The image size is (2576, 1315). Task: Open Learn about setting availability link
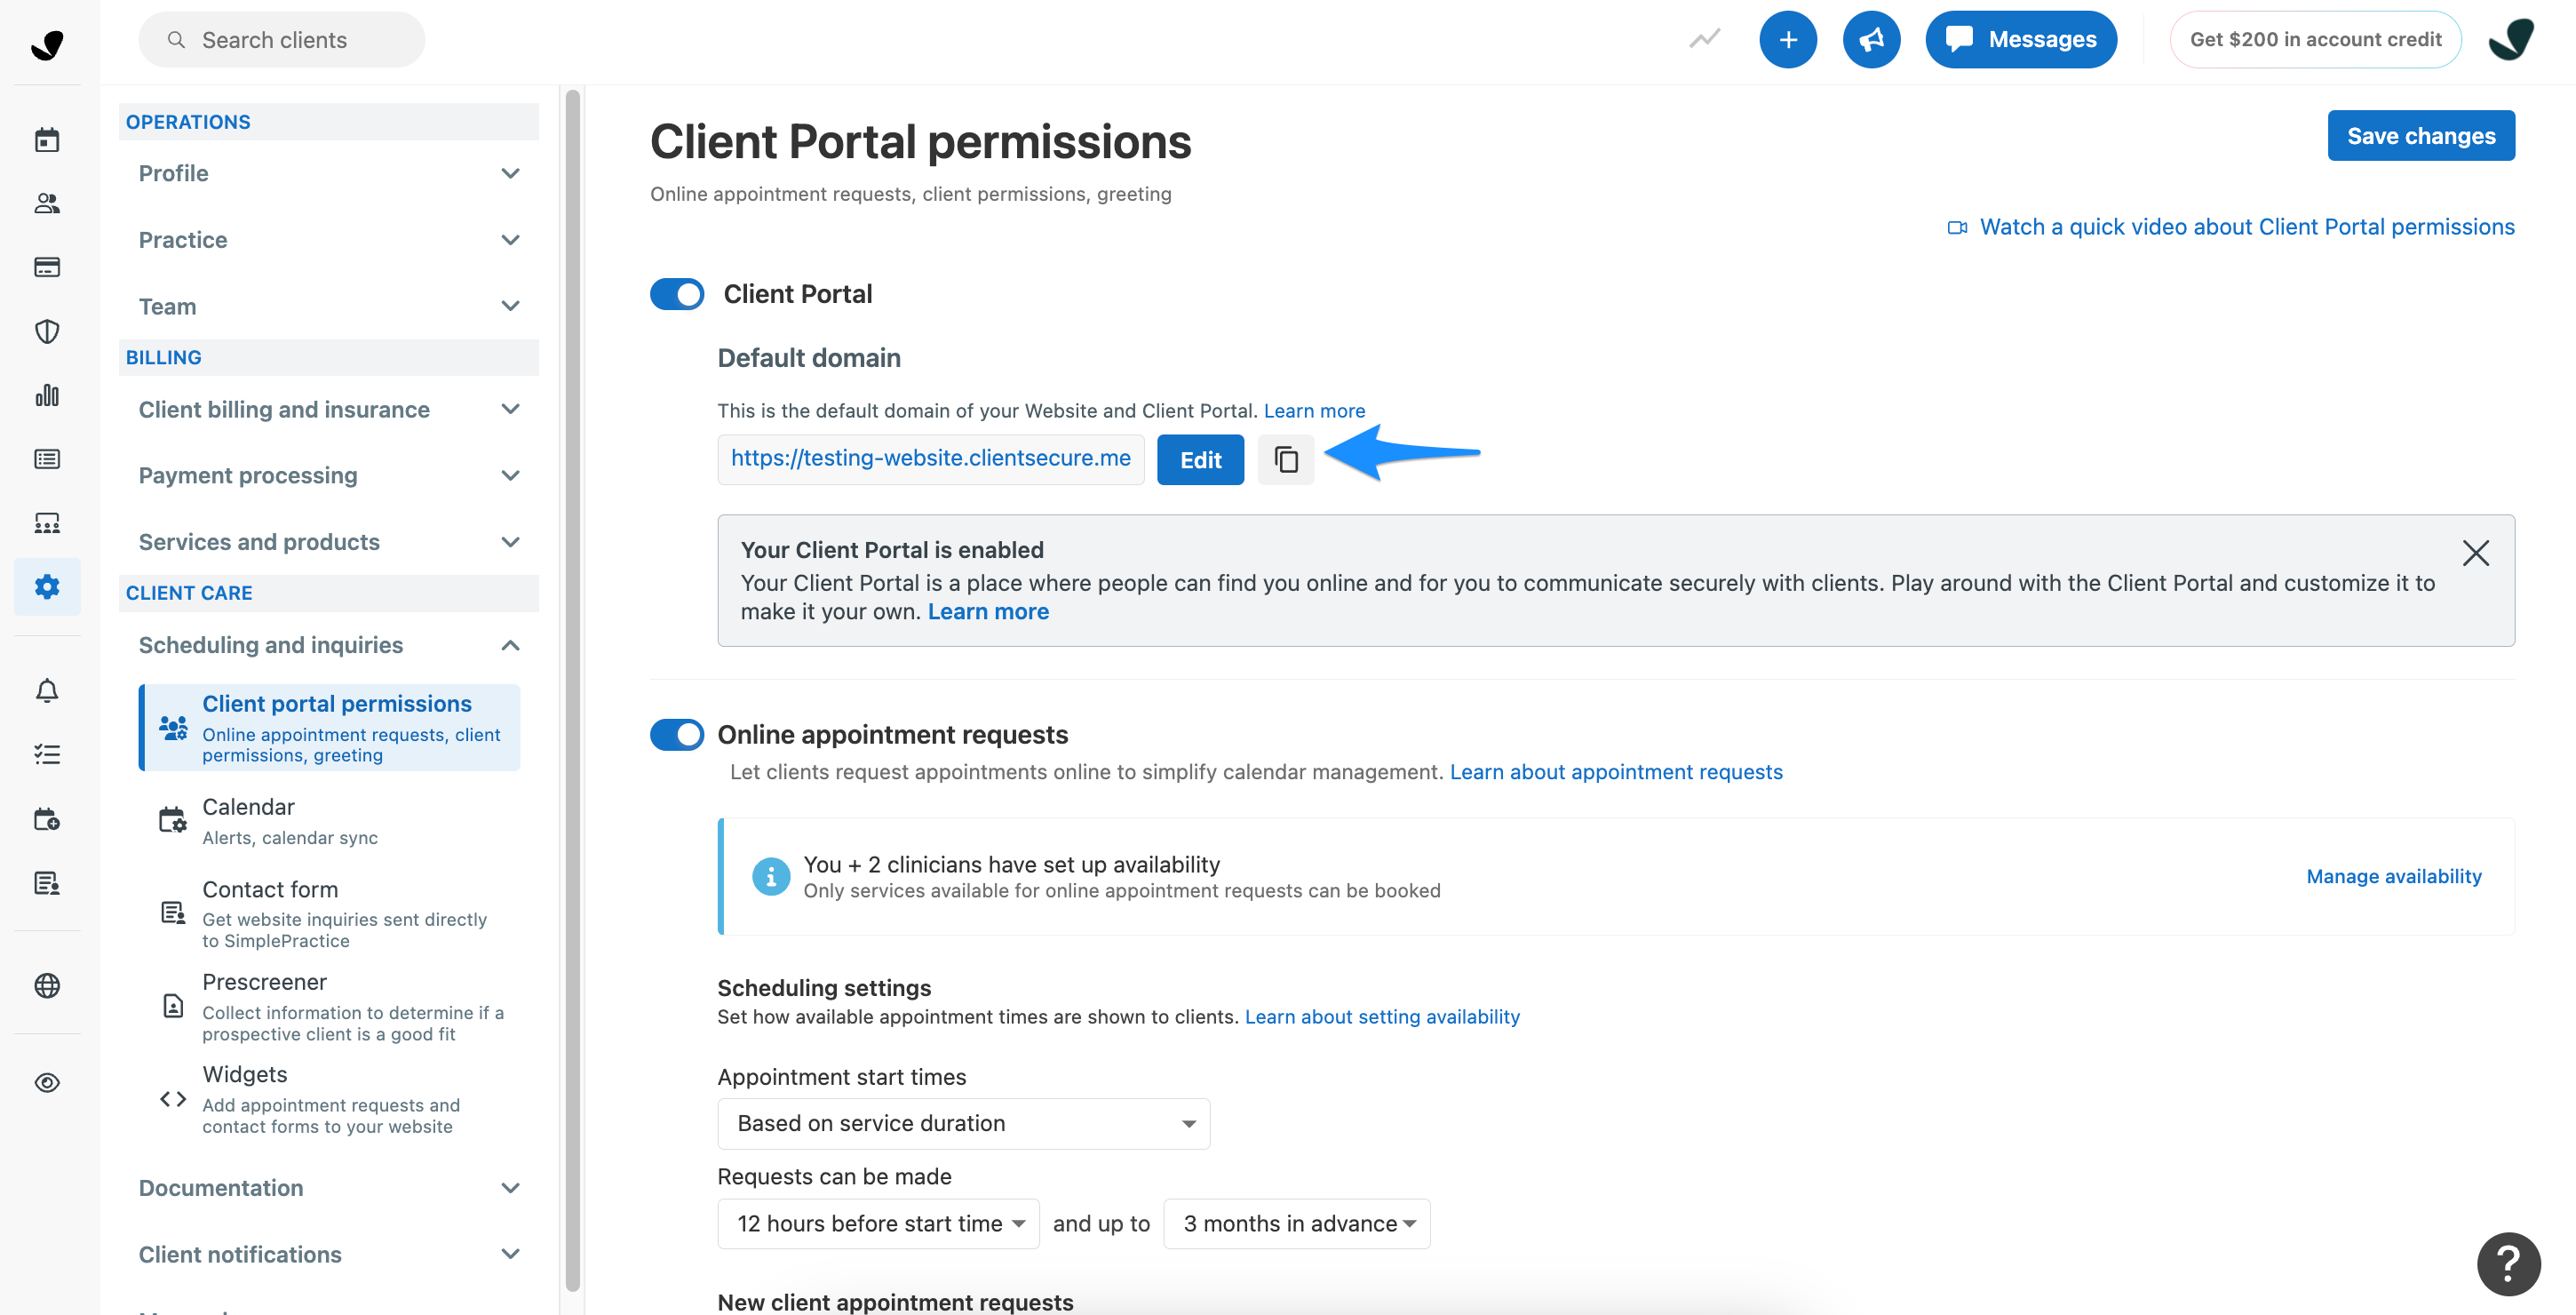click(1382, 1017)
